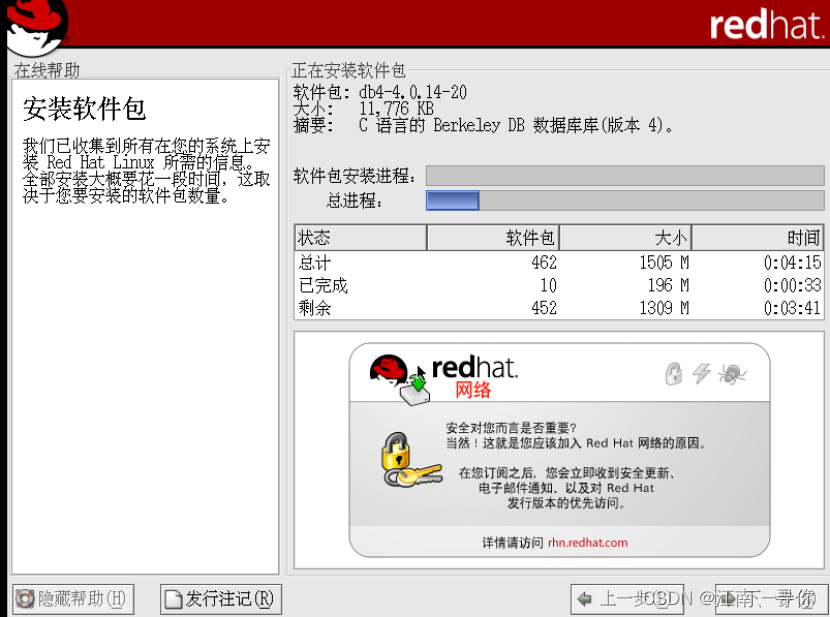Click the 总进程 total progress bar
830x617 pixels.
click(625, 201)
